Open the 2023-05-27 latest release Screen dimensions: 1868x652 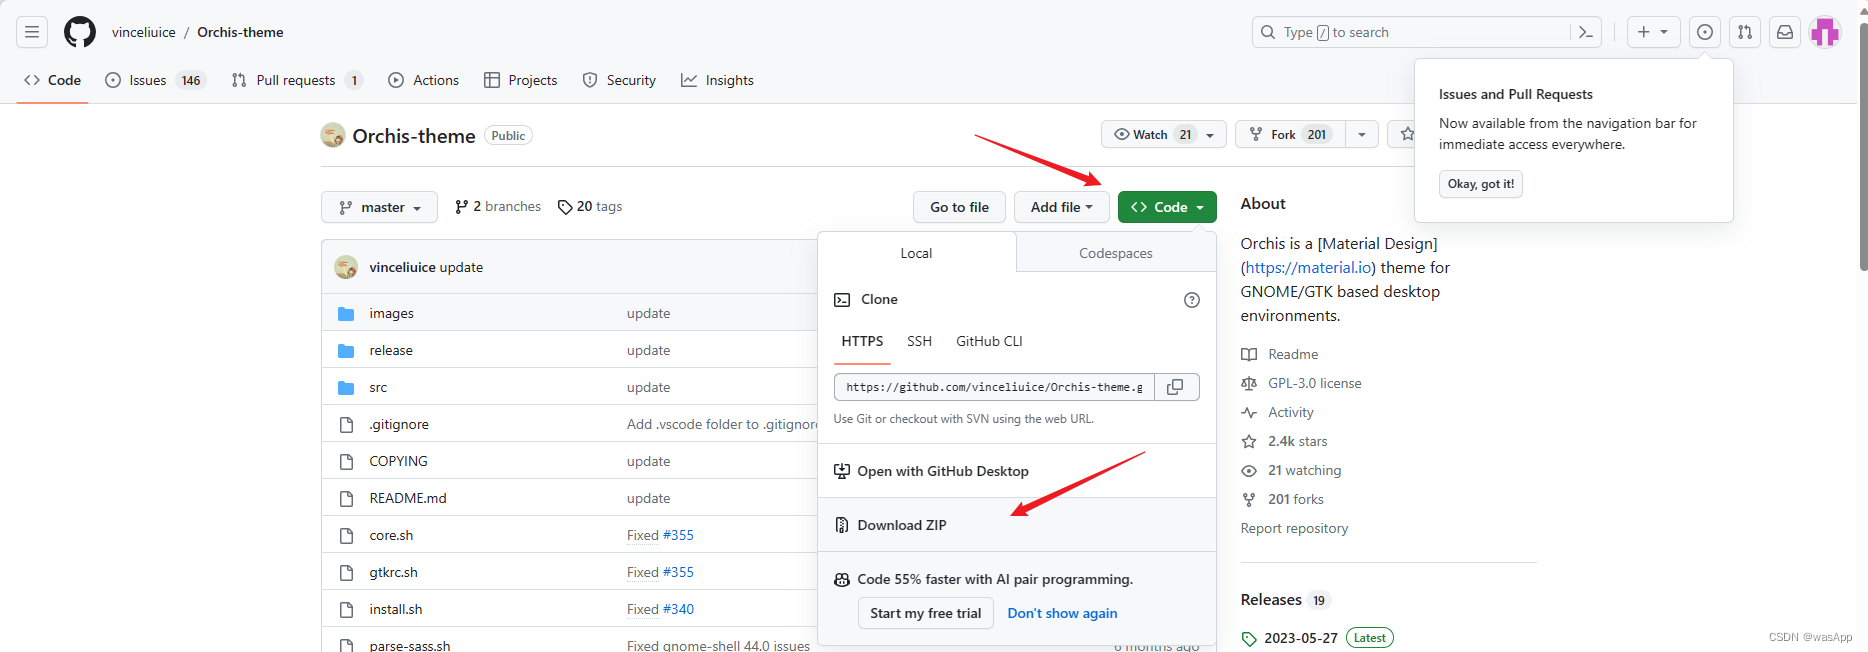pyautogui.click(x=1317, y=638)
